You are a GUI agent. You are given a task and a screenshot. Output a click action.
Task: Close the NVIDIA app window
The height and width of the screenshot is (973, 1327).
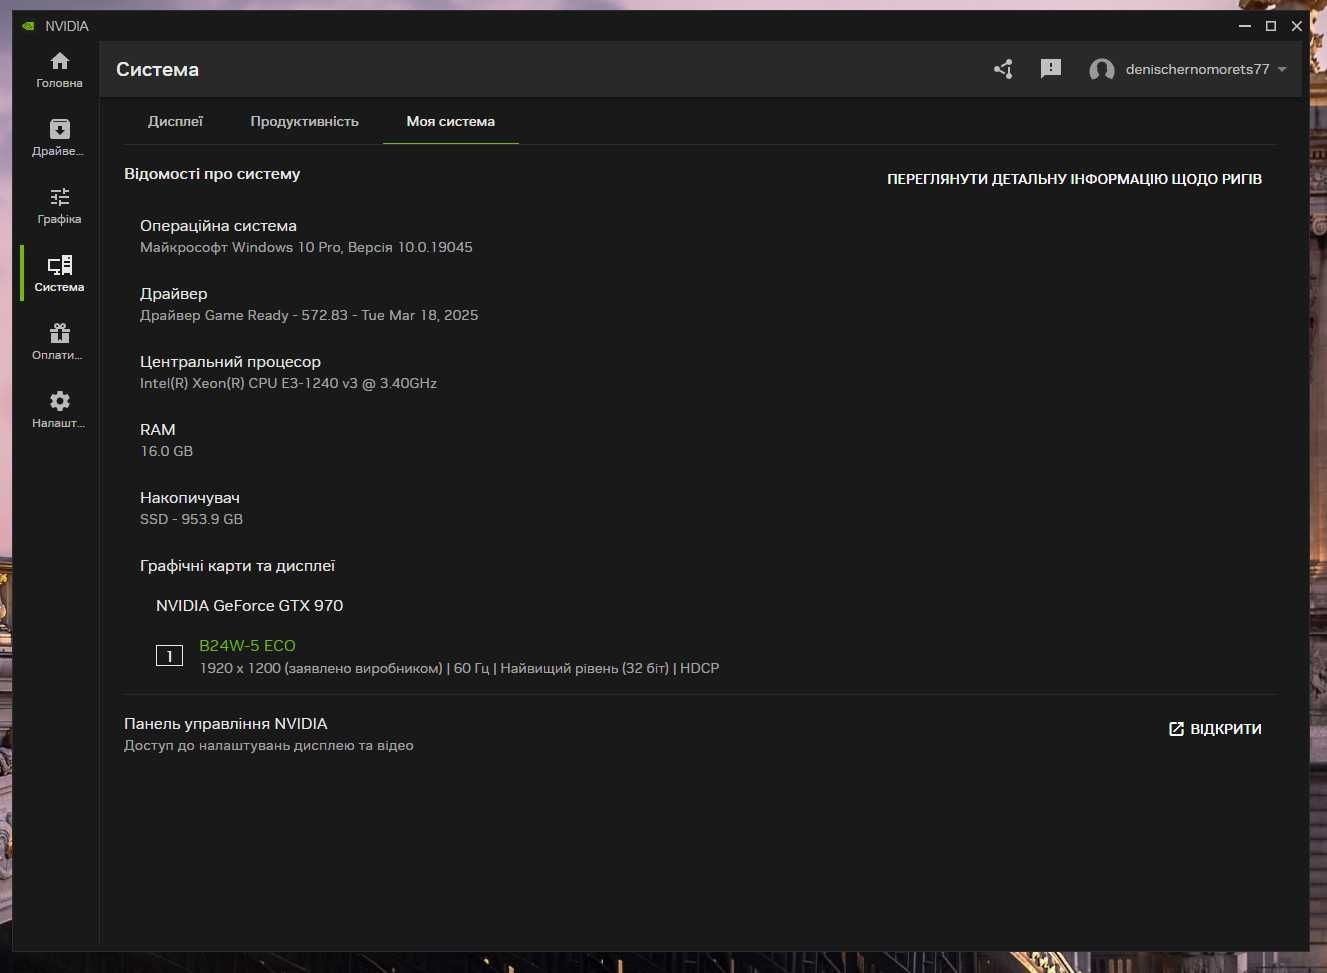[x=1297, y=26]
